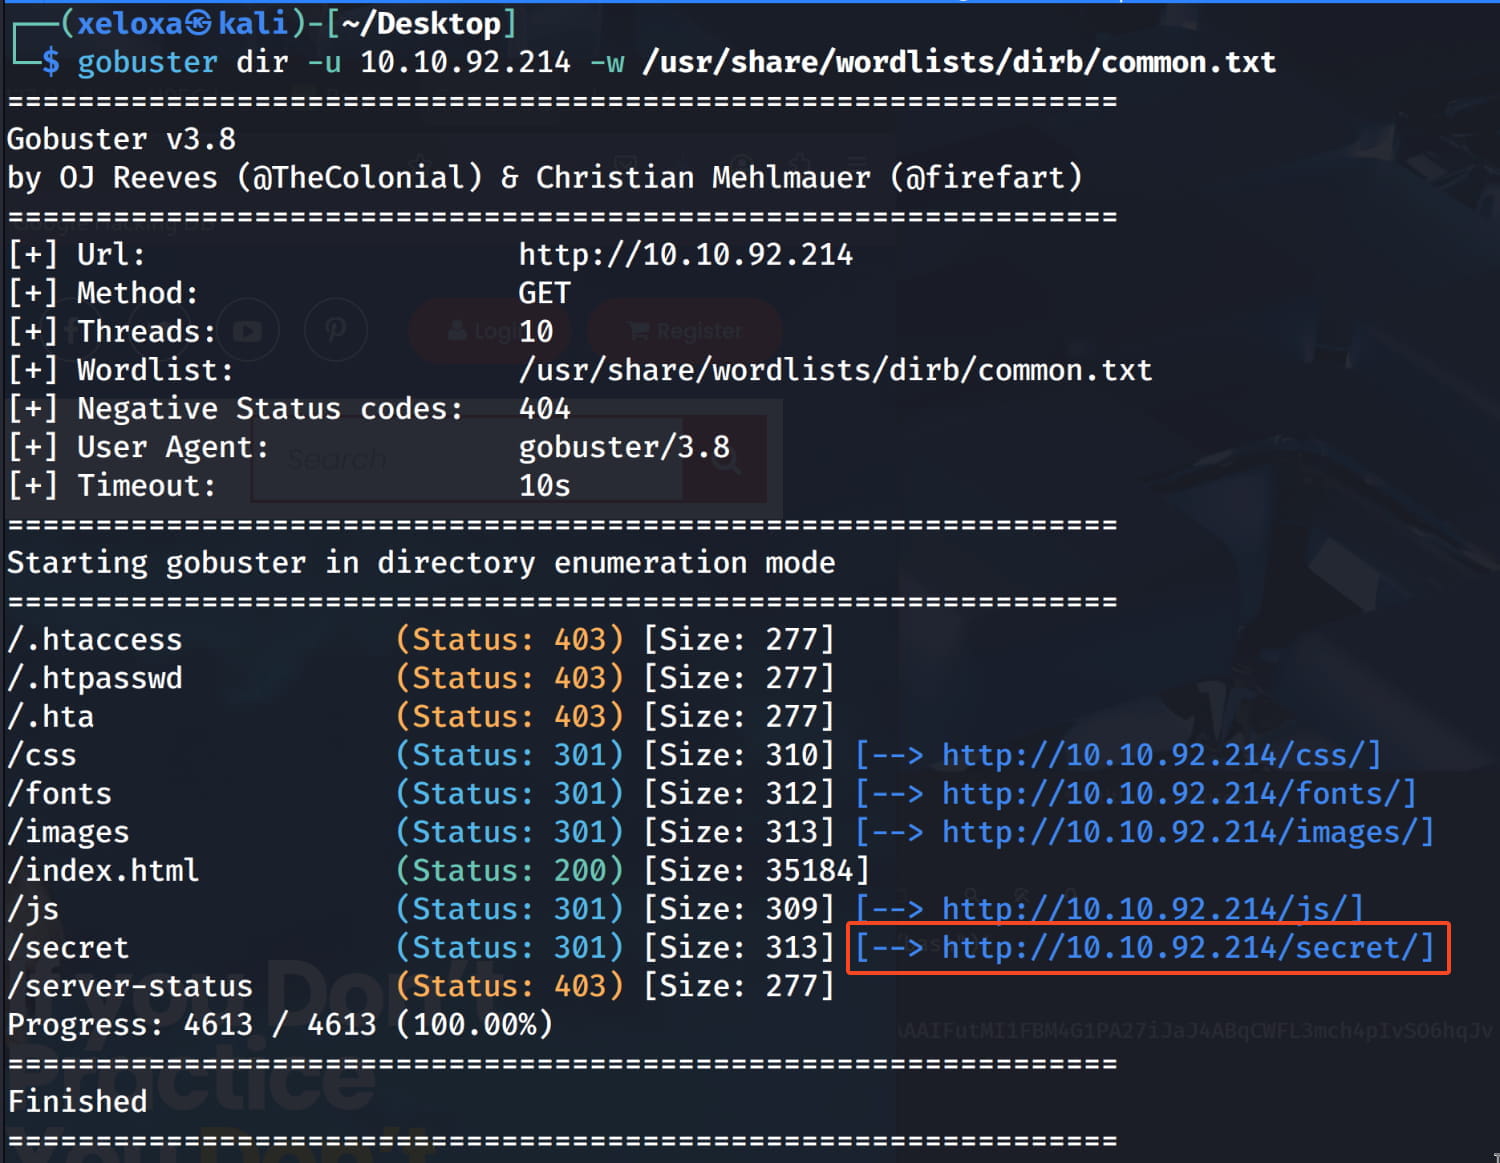
Task: Click the User Agent value gobuster/3.8
Action: point(624,447)
